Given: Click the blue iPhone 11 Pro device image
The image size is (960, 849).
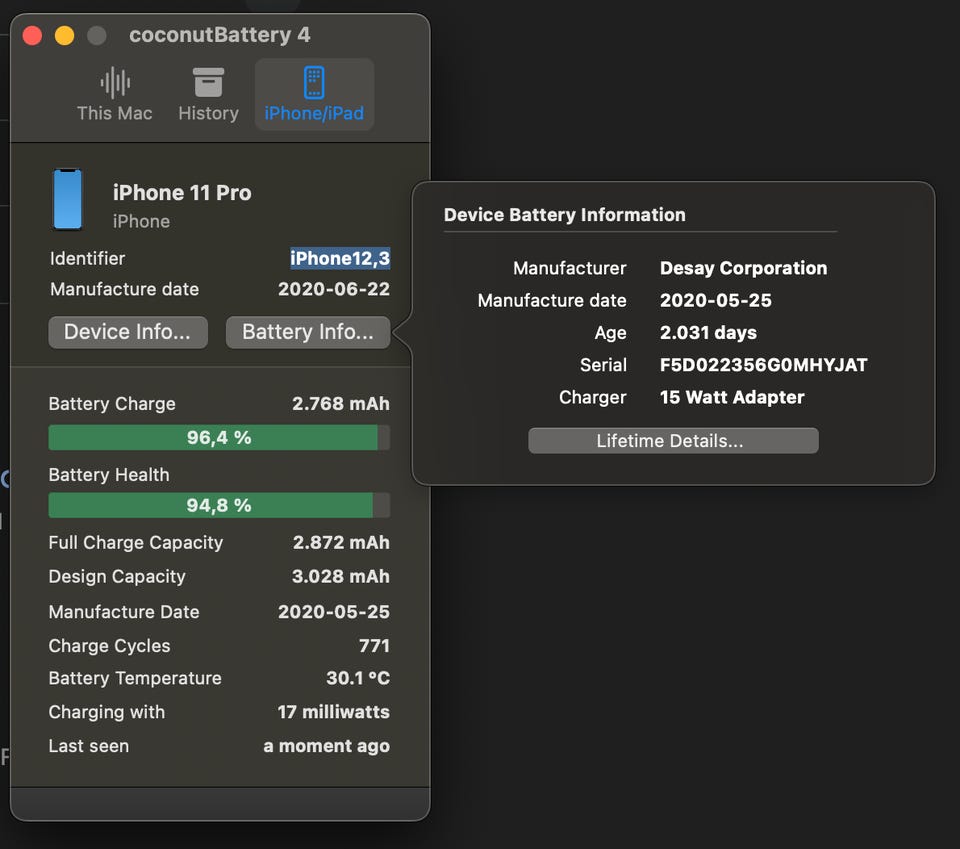Looking at the screenshot, I should 67,200.
